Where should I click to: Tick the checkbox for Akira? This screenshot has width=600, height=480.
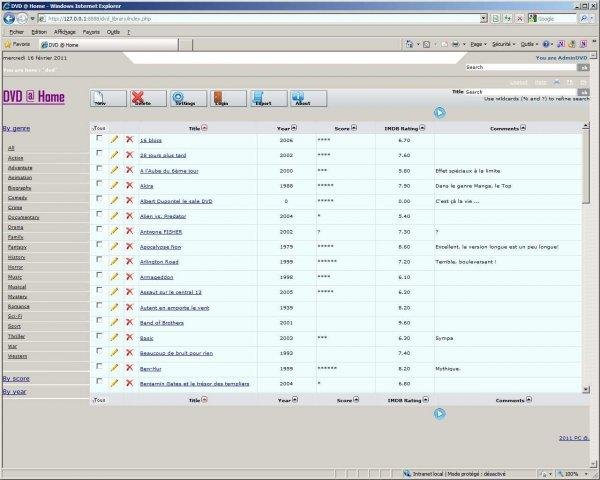tap(99, 183)
